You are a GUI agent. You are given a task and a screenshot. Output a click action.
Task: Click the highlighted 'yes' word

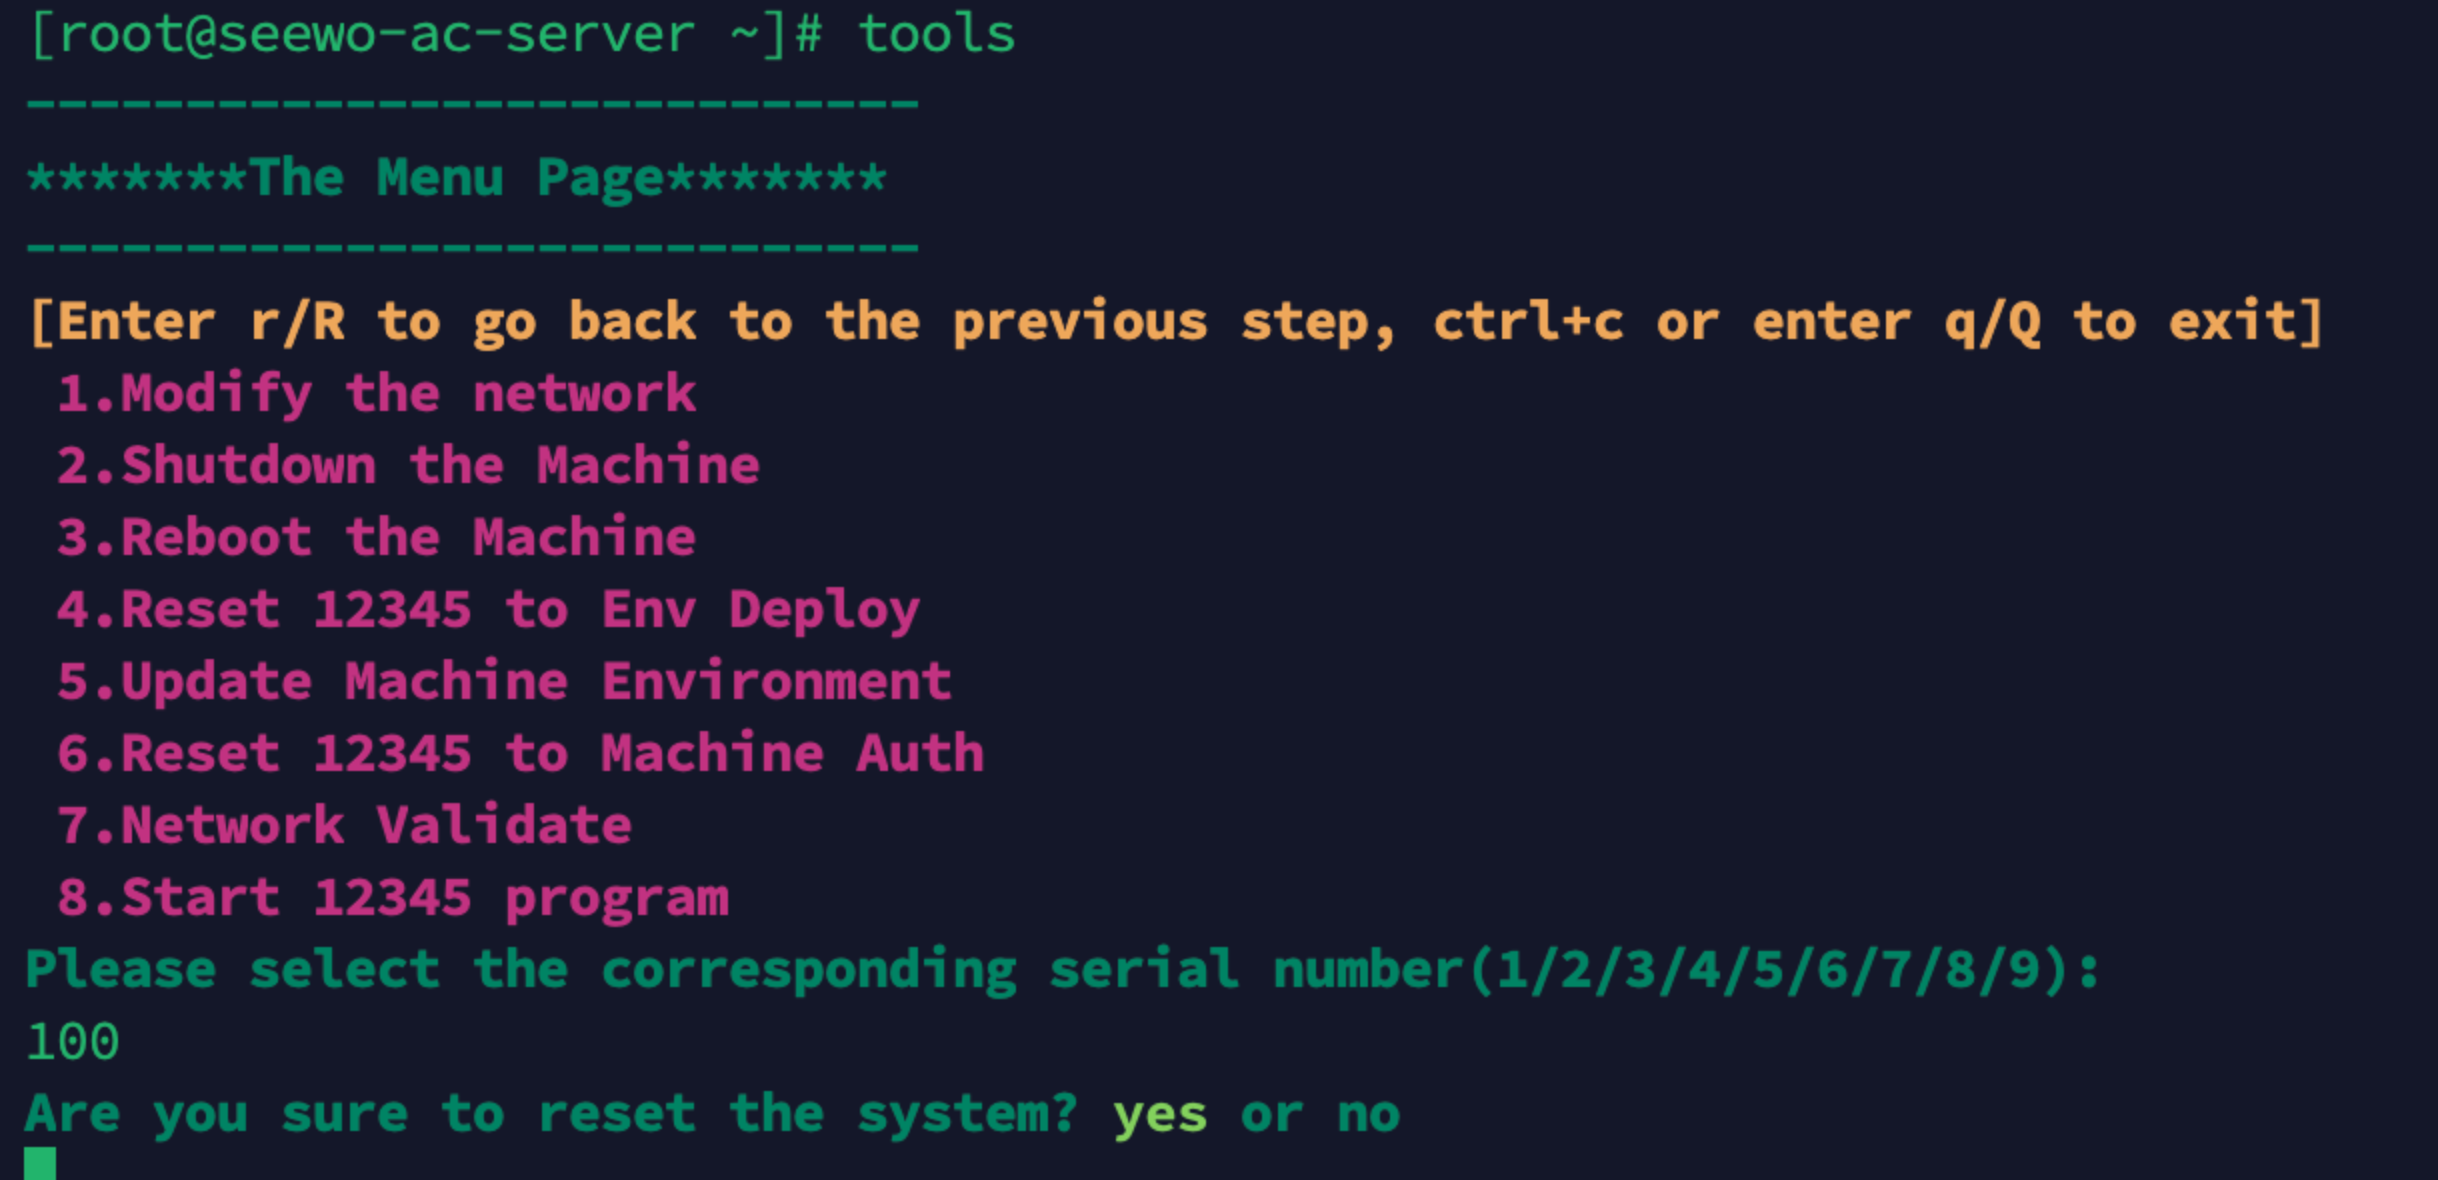tap(1160, 1114)
